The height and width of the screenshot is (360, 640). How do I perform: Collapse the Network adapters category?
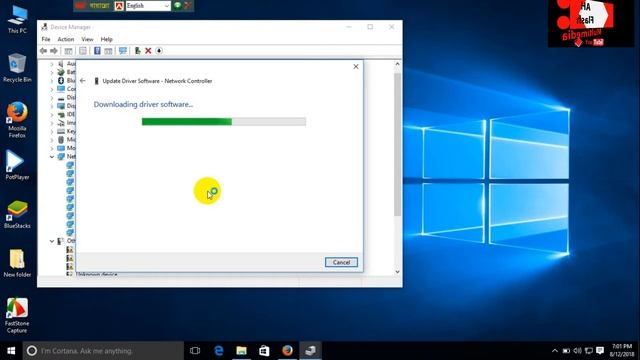tap(52, 157)
